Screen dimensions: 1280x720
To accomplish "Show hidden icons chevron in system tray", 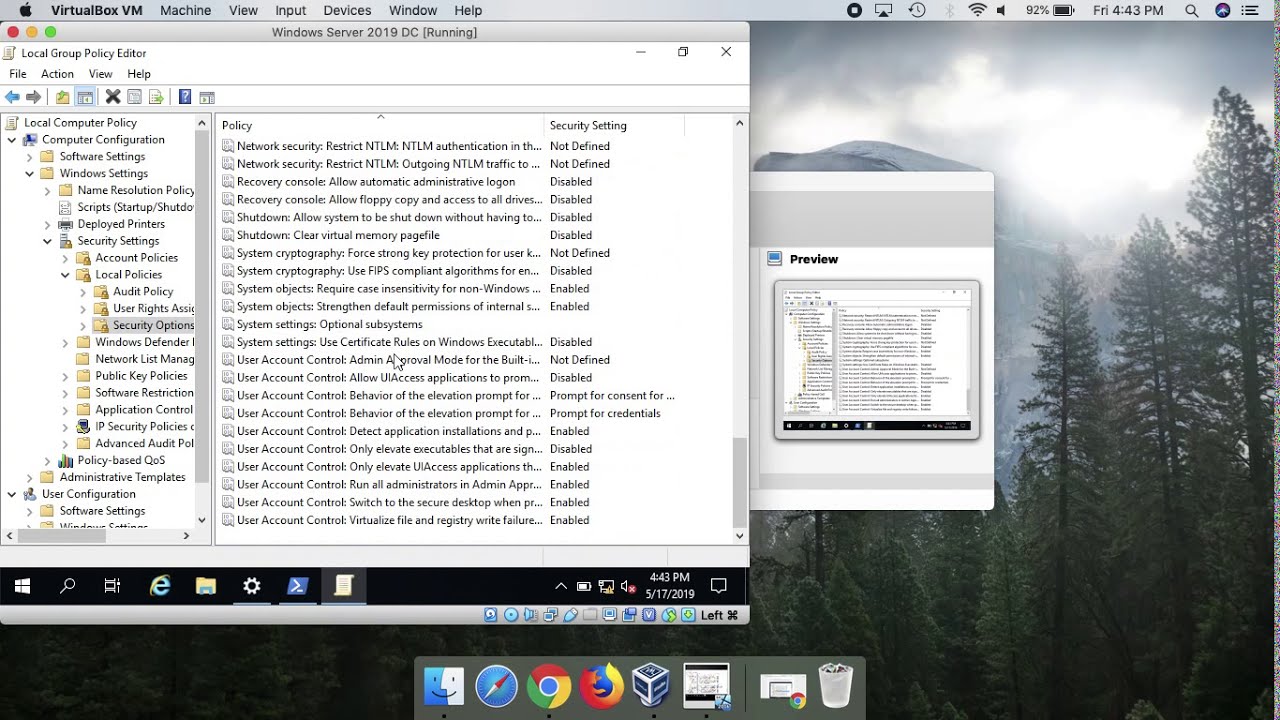I will coord(561,587).
